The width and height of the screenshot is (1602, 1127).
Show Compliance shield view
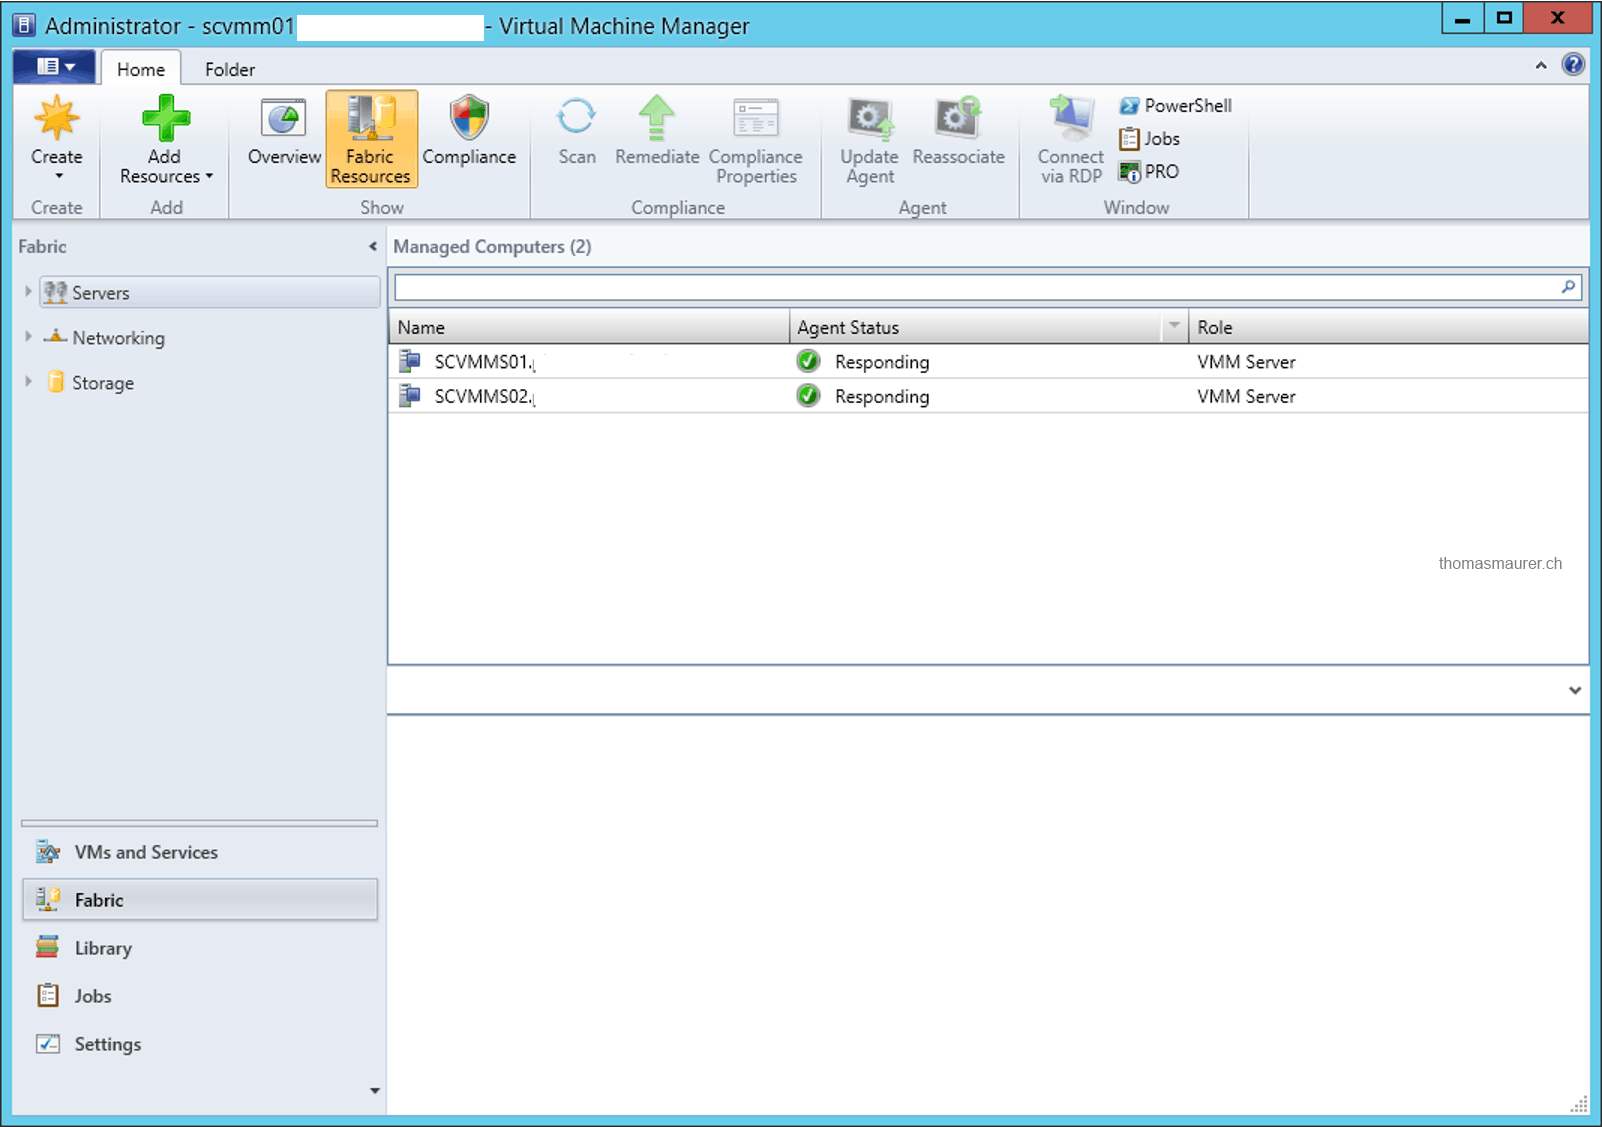469,129
